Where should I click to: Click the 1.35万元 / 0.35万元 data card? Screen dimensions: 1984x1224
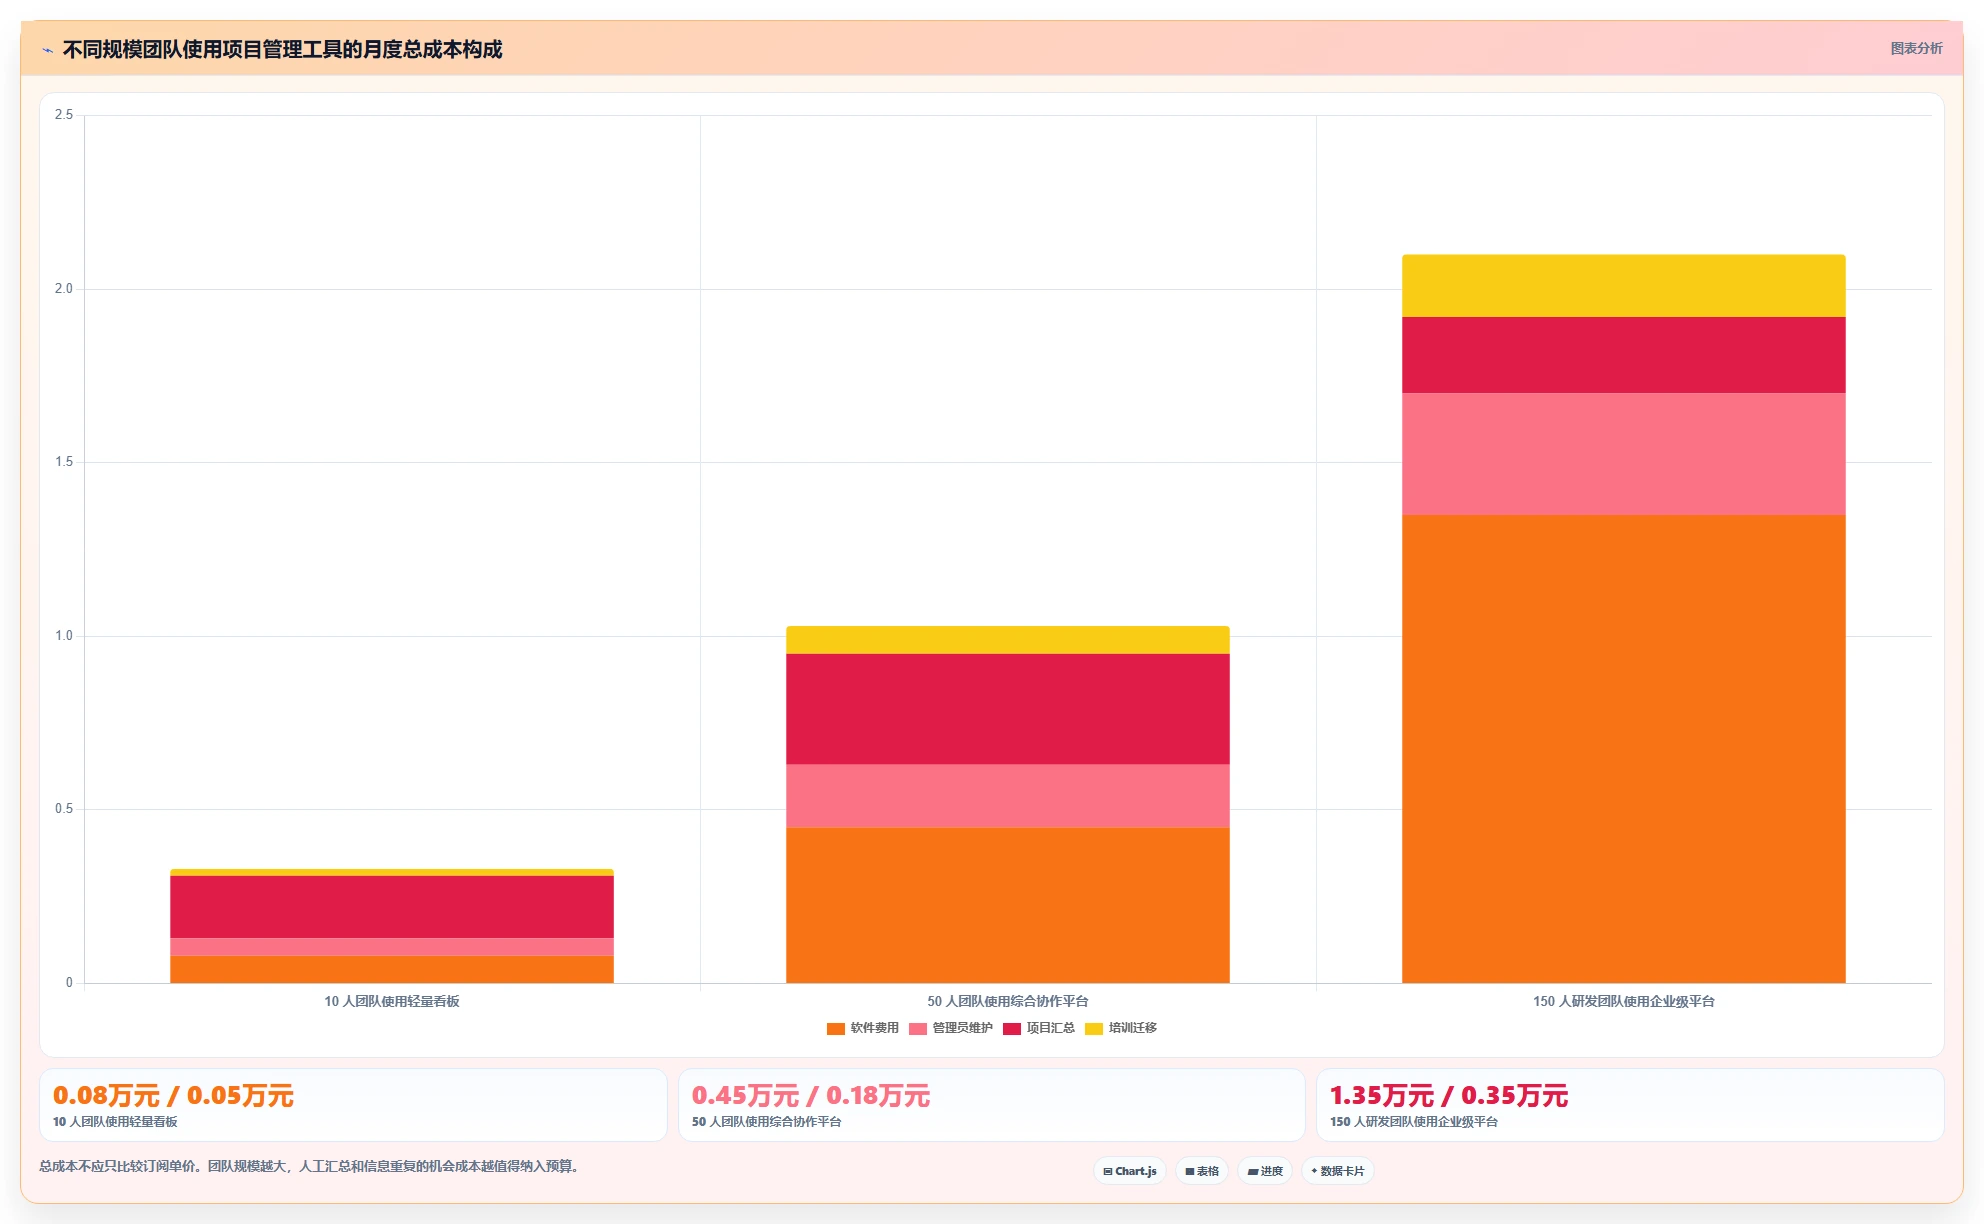tap(1630, 1105)
